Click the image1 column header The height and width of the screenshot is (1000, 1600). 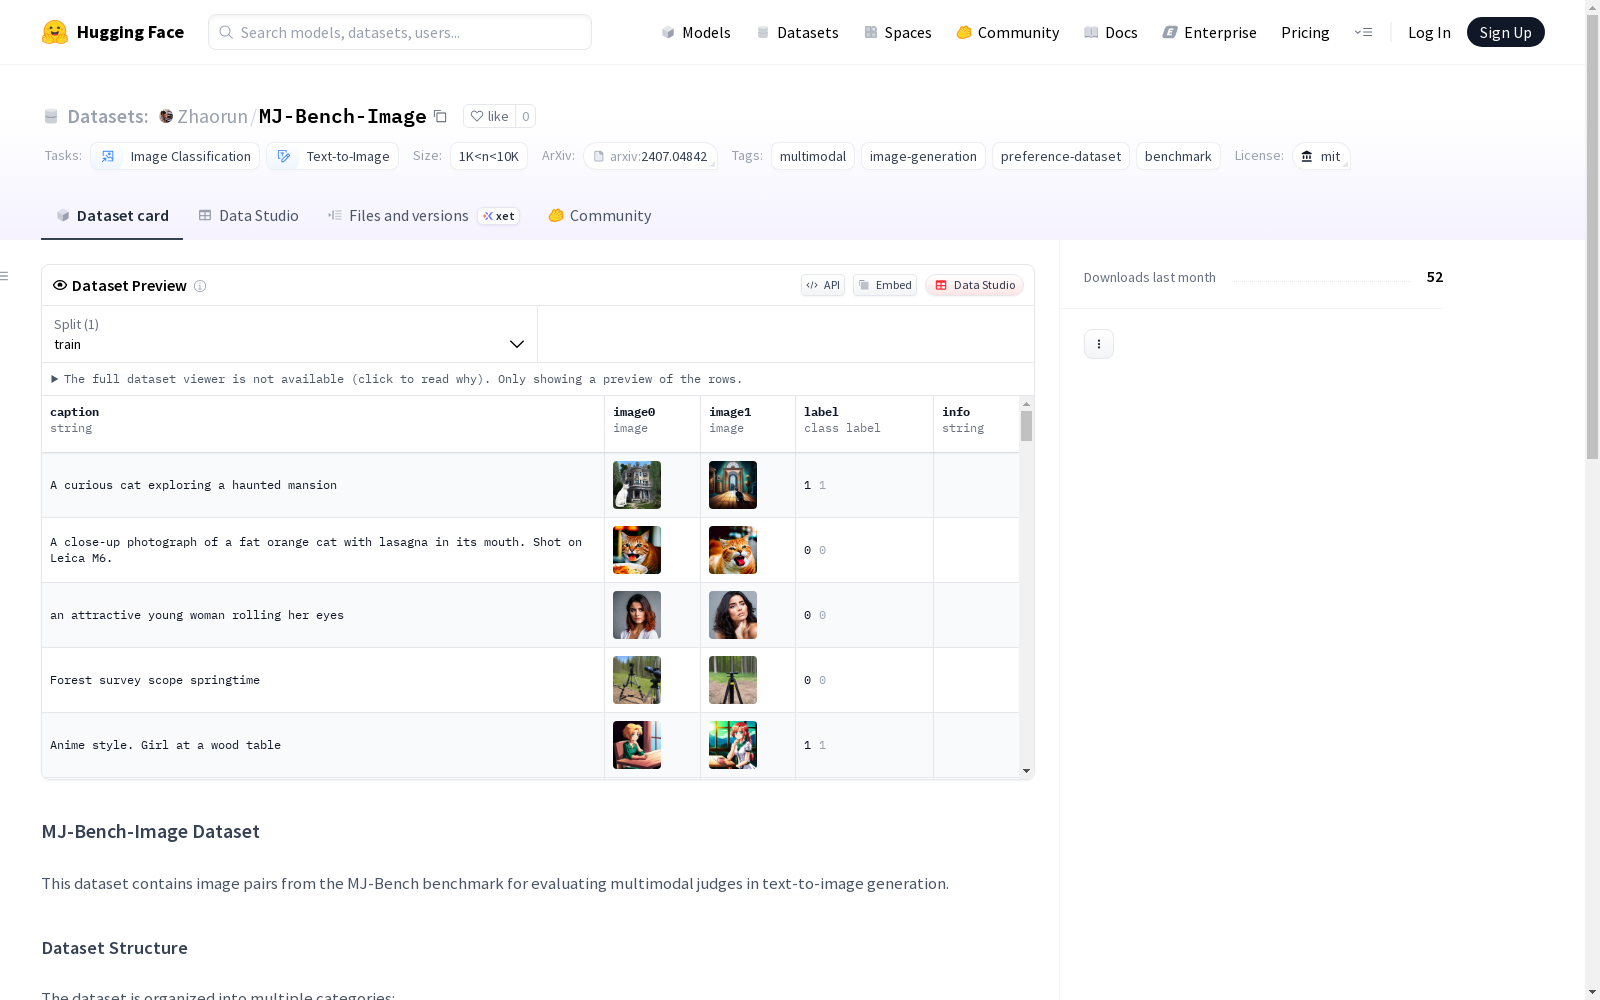pyautogui.click(x=748, y=424)
